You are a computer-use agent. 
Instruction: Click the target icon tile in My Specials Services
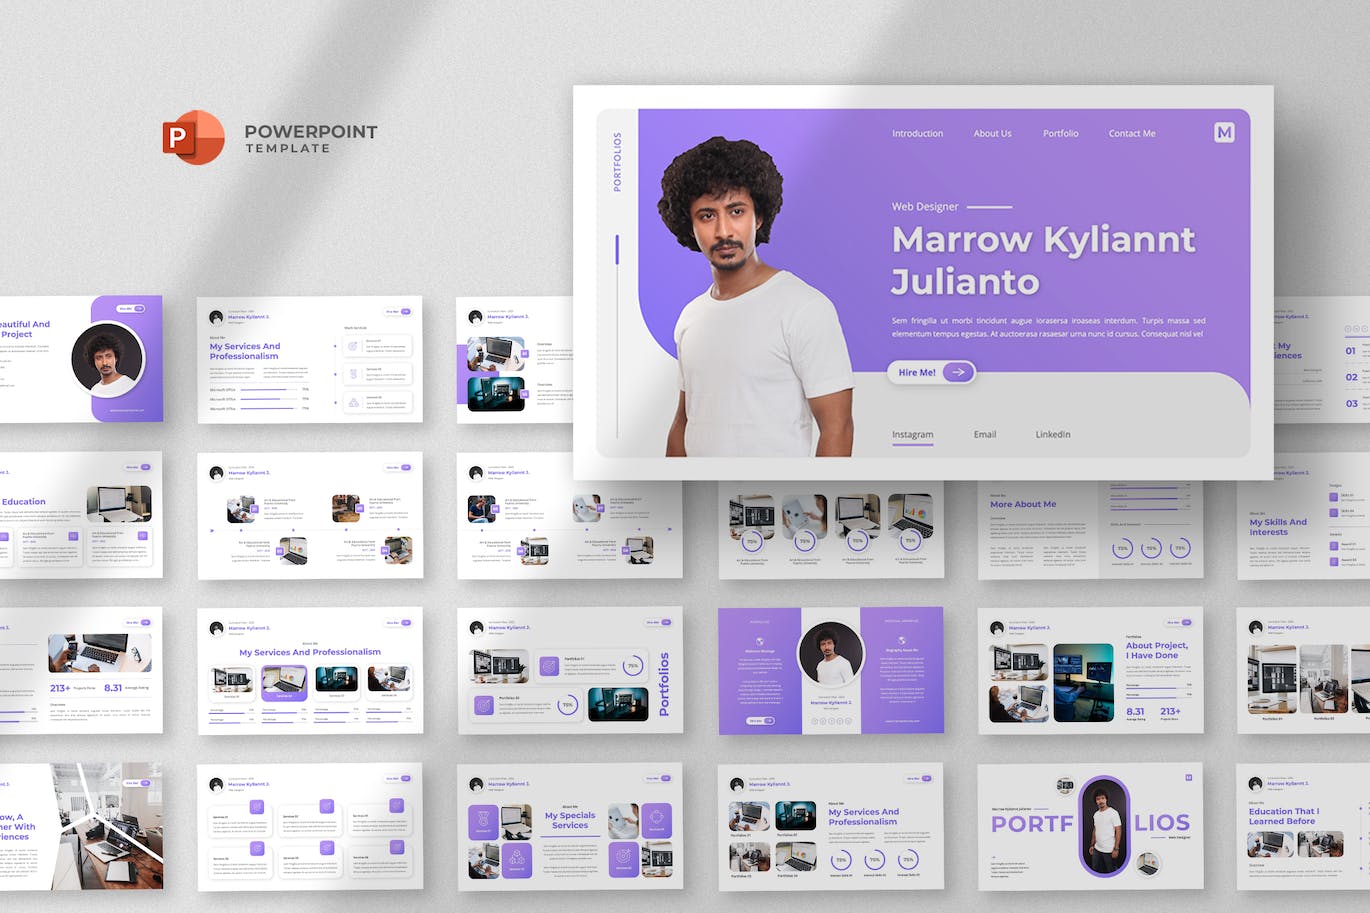coord(623,857)
